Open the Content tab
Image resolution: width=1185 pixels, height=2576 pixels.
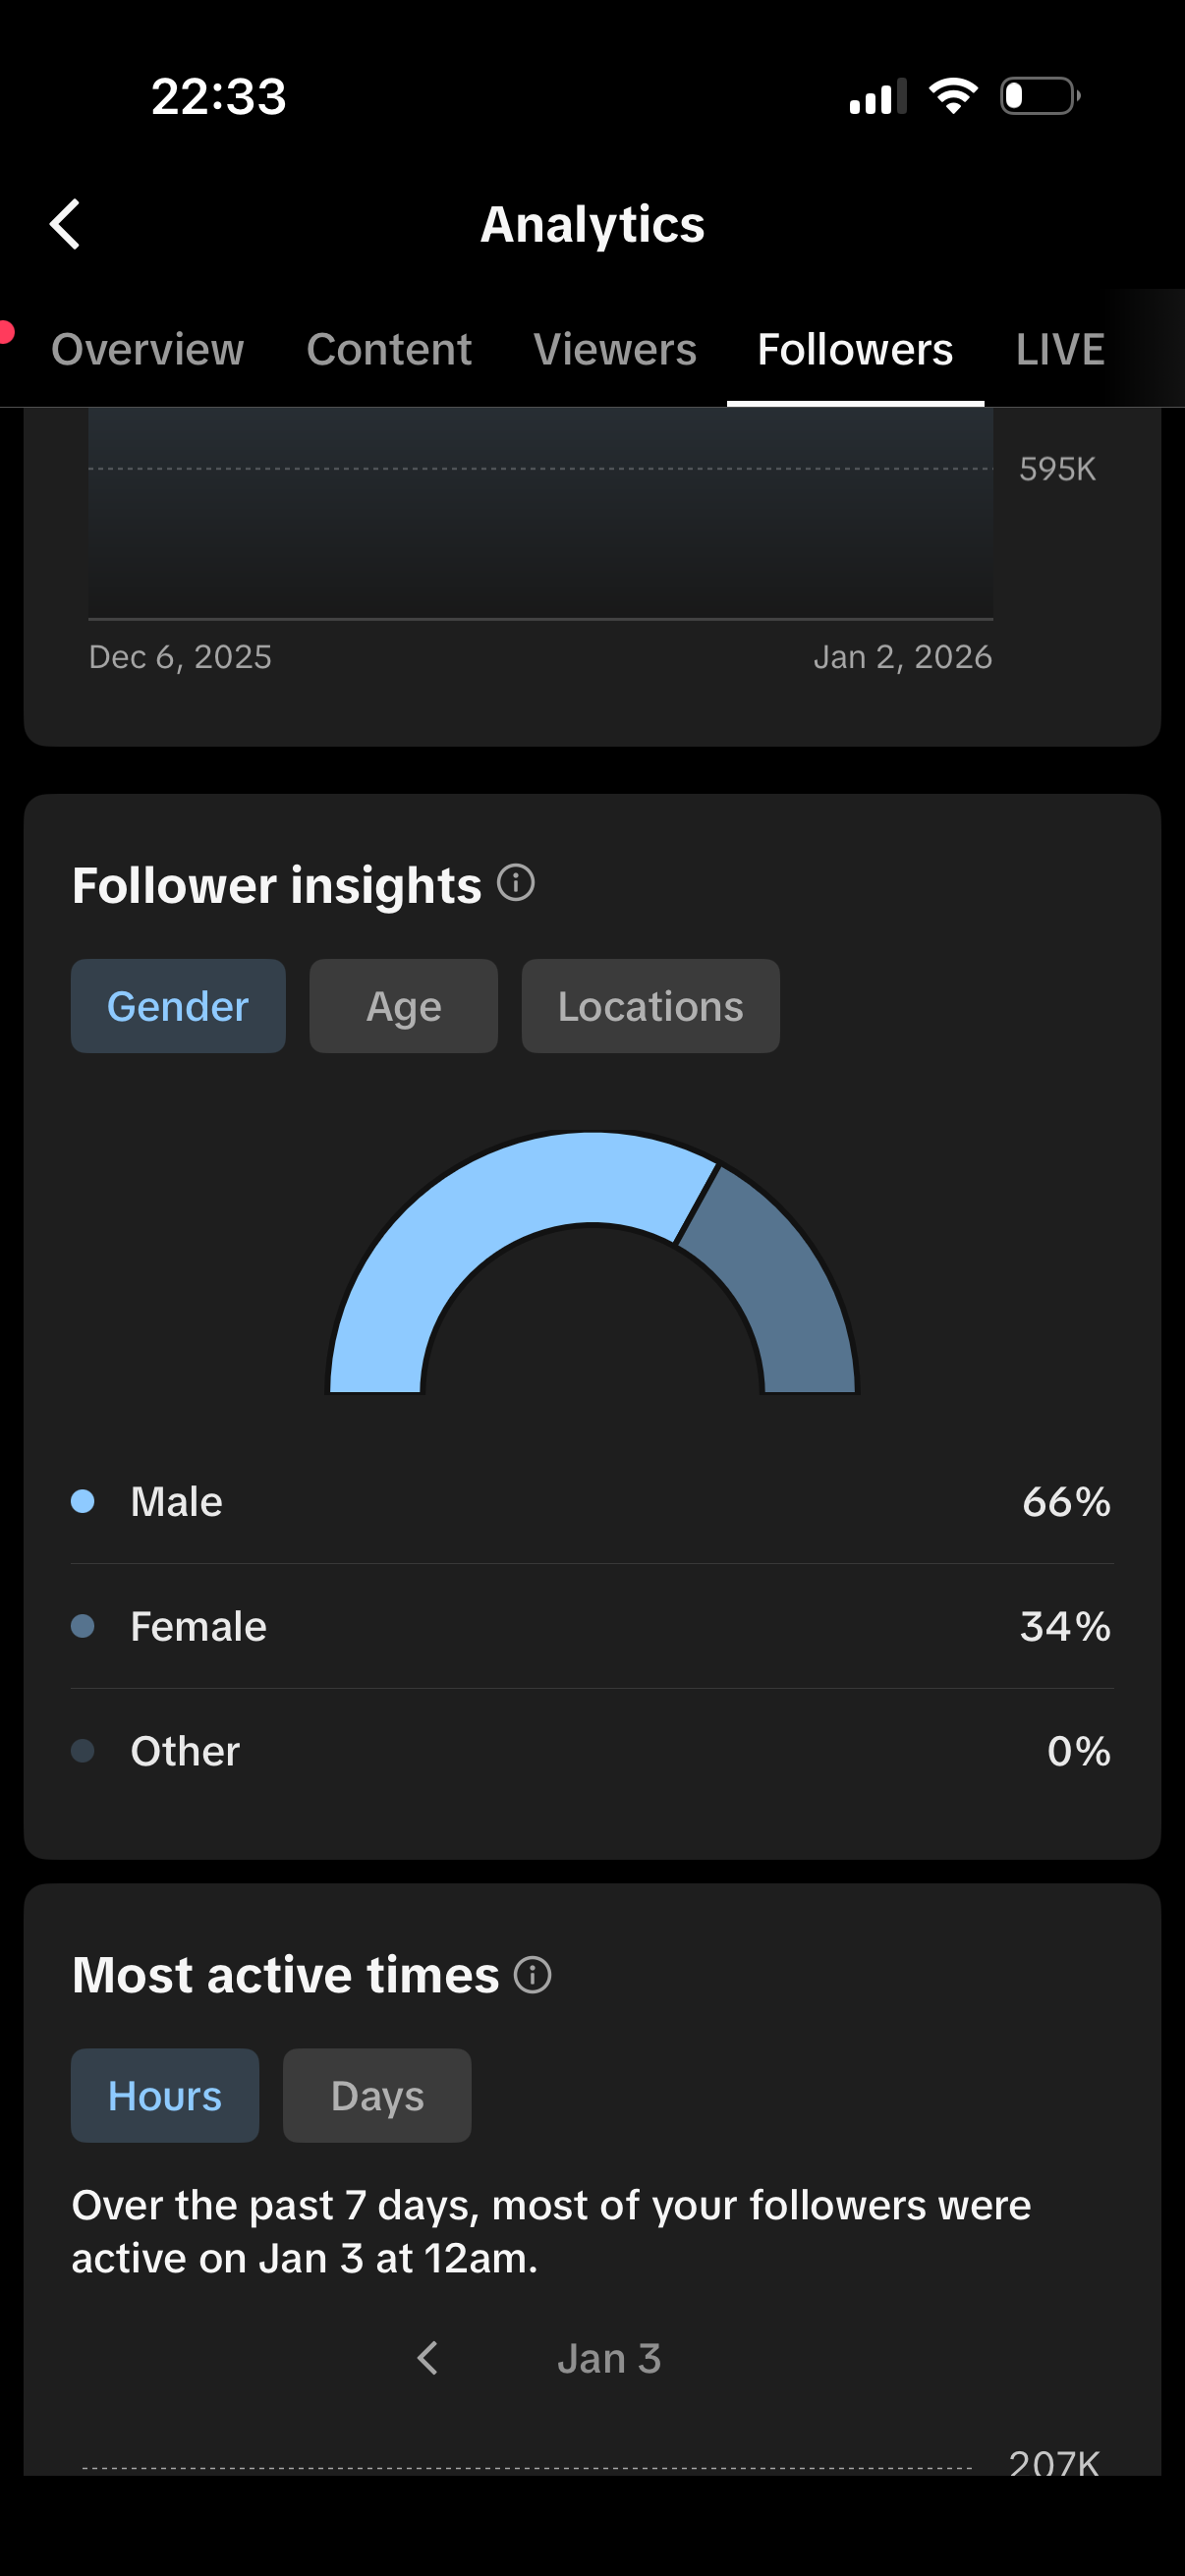click(x=389, y=350)
